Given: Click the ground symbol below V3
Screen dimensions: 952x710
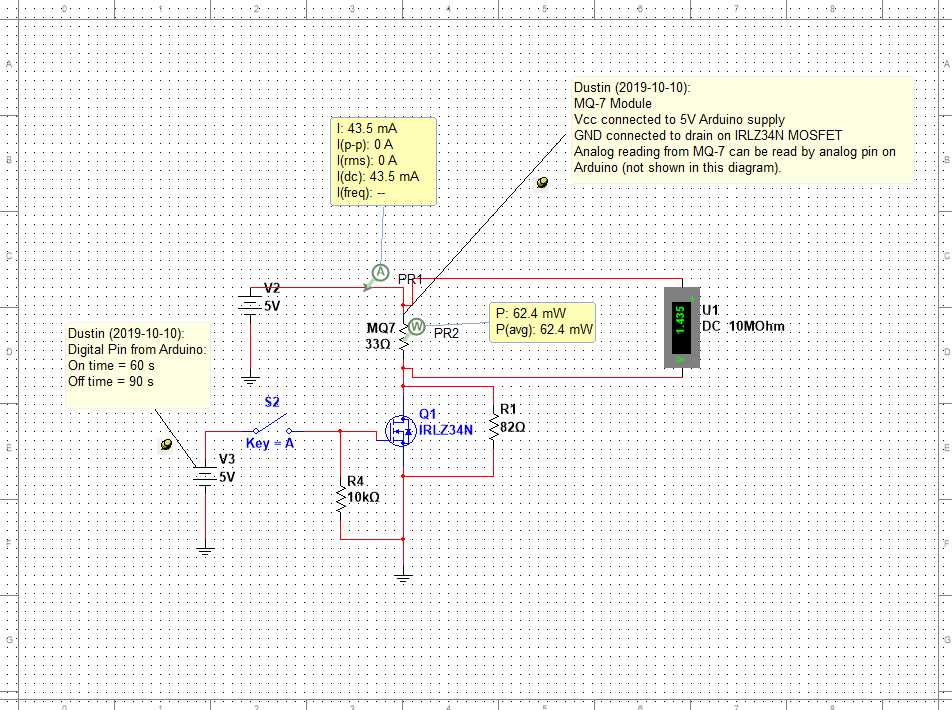Looking at the screenshot, I should pyautogui.click(x=205, y=551).
